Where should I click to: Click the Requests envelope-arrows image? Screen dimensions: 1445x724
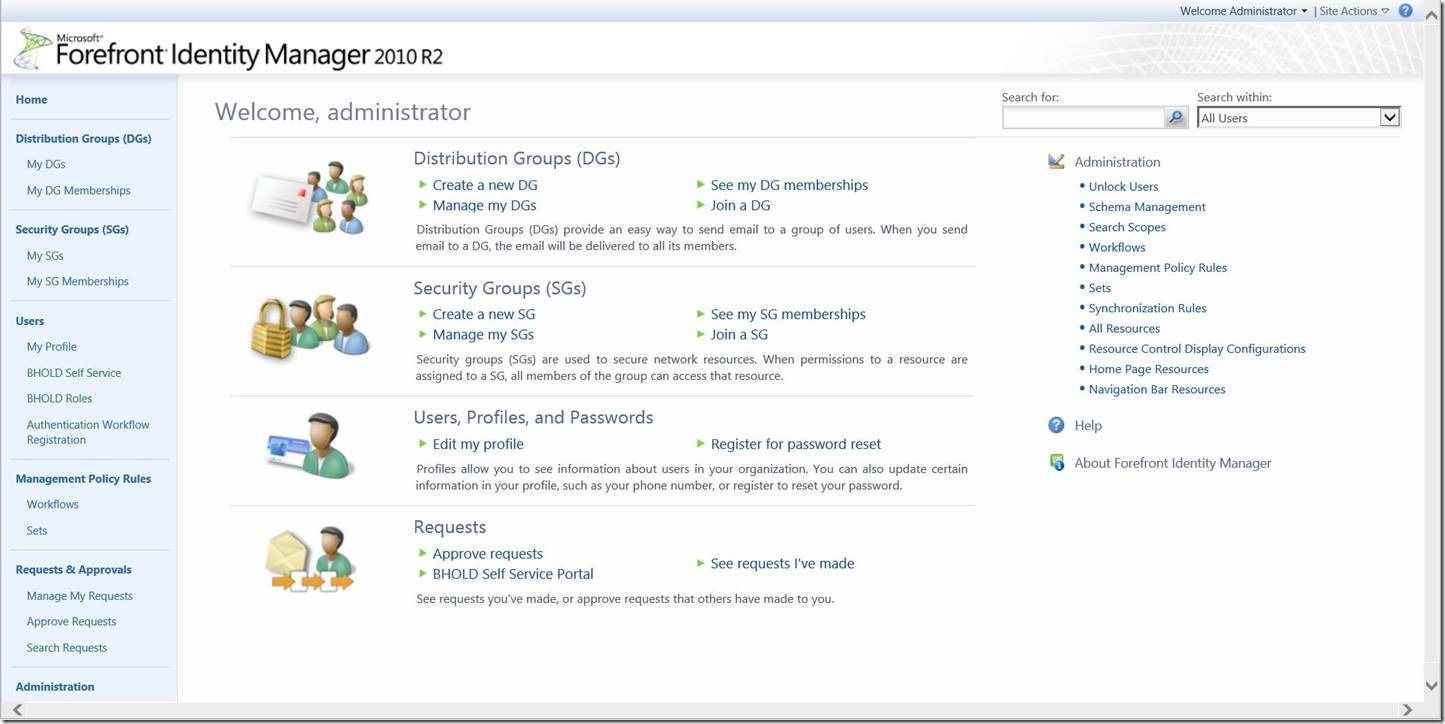(310, 560)
